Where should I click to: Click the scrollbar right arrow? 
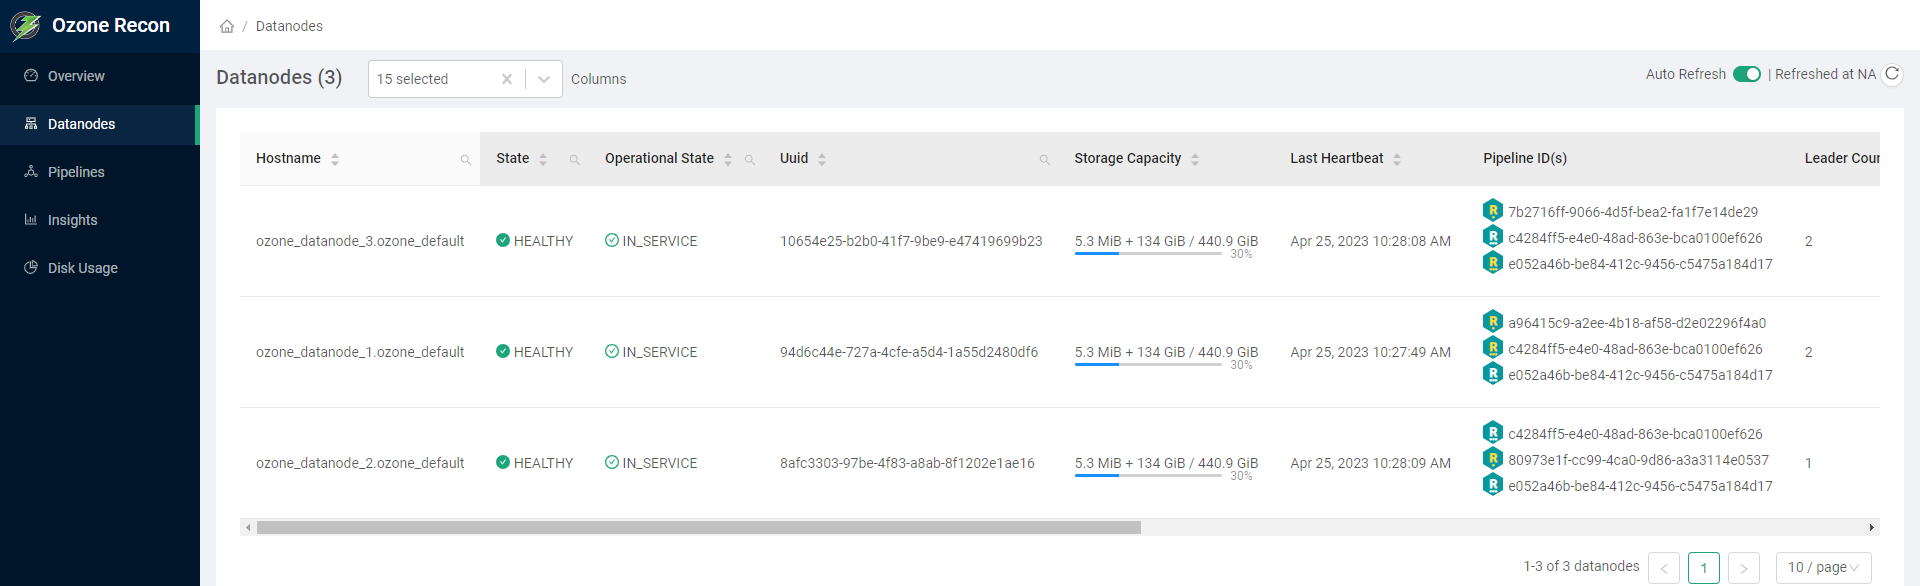(x=1872, y=527)
